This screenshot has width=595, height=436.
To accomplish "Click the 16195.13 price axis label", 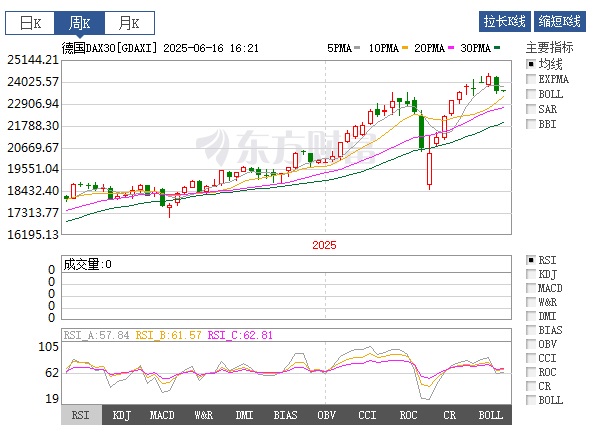I will pyautogui.click(x=33, y=235).
